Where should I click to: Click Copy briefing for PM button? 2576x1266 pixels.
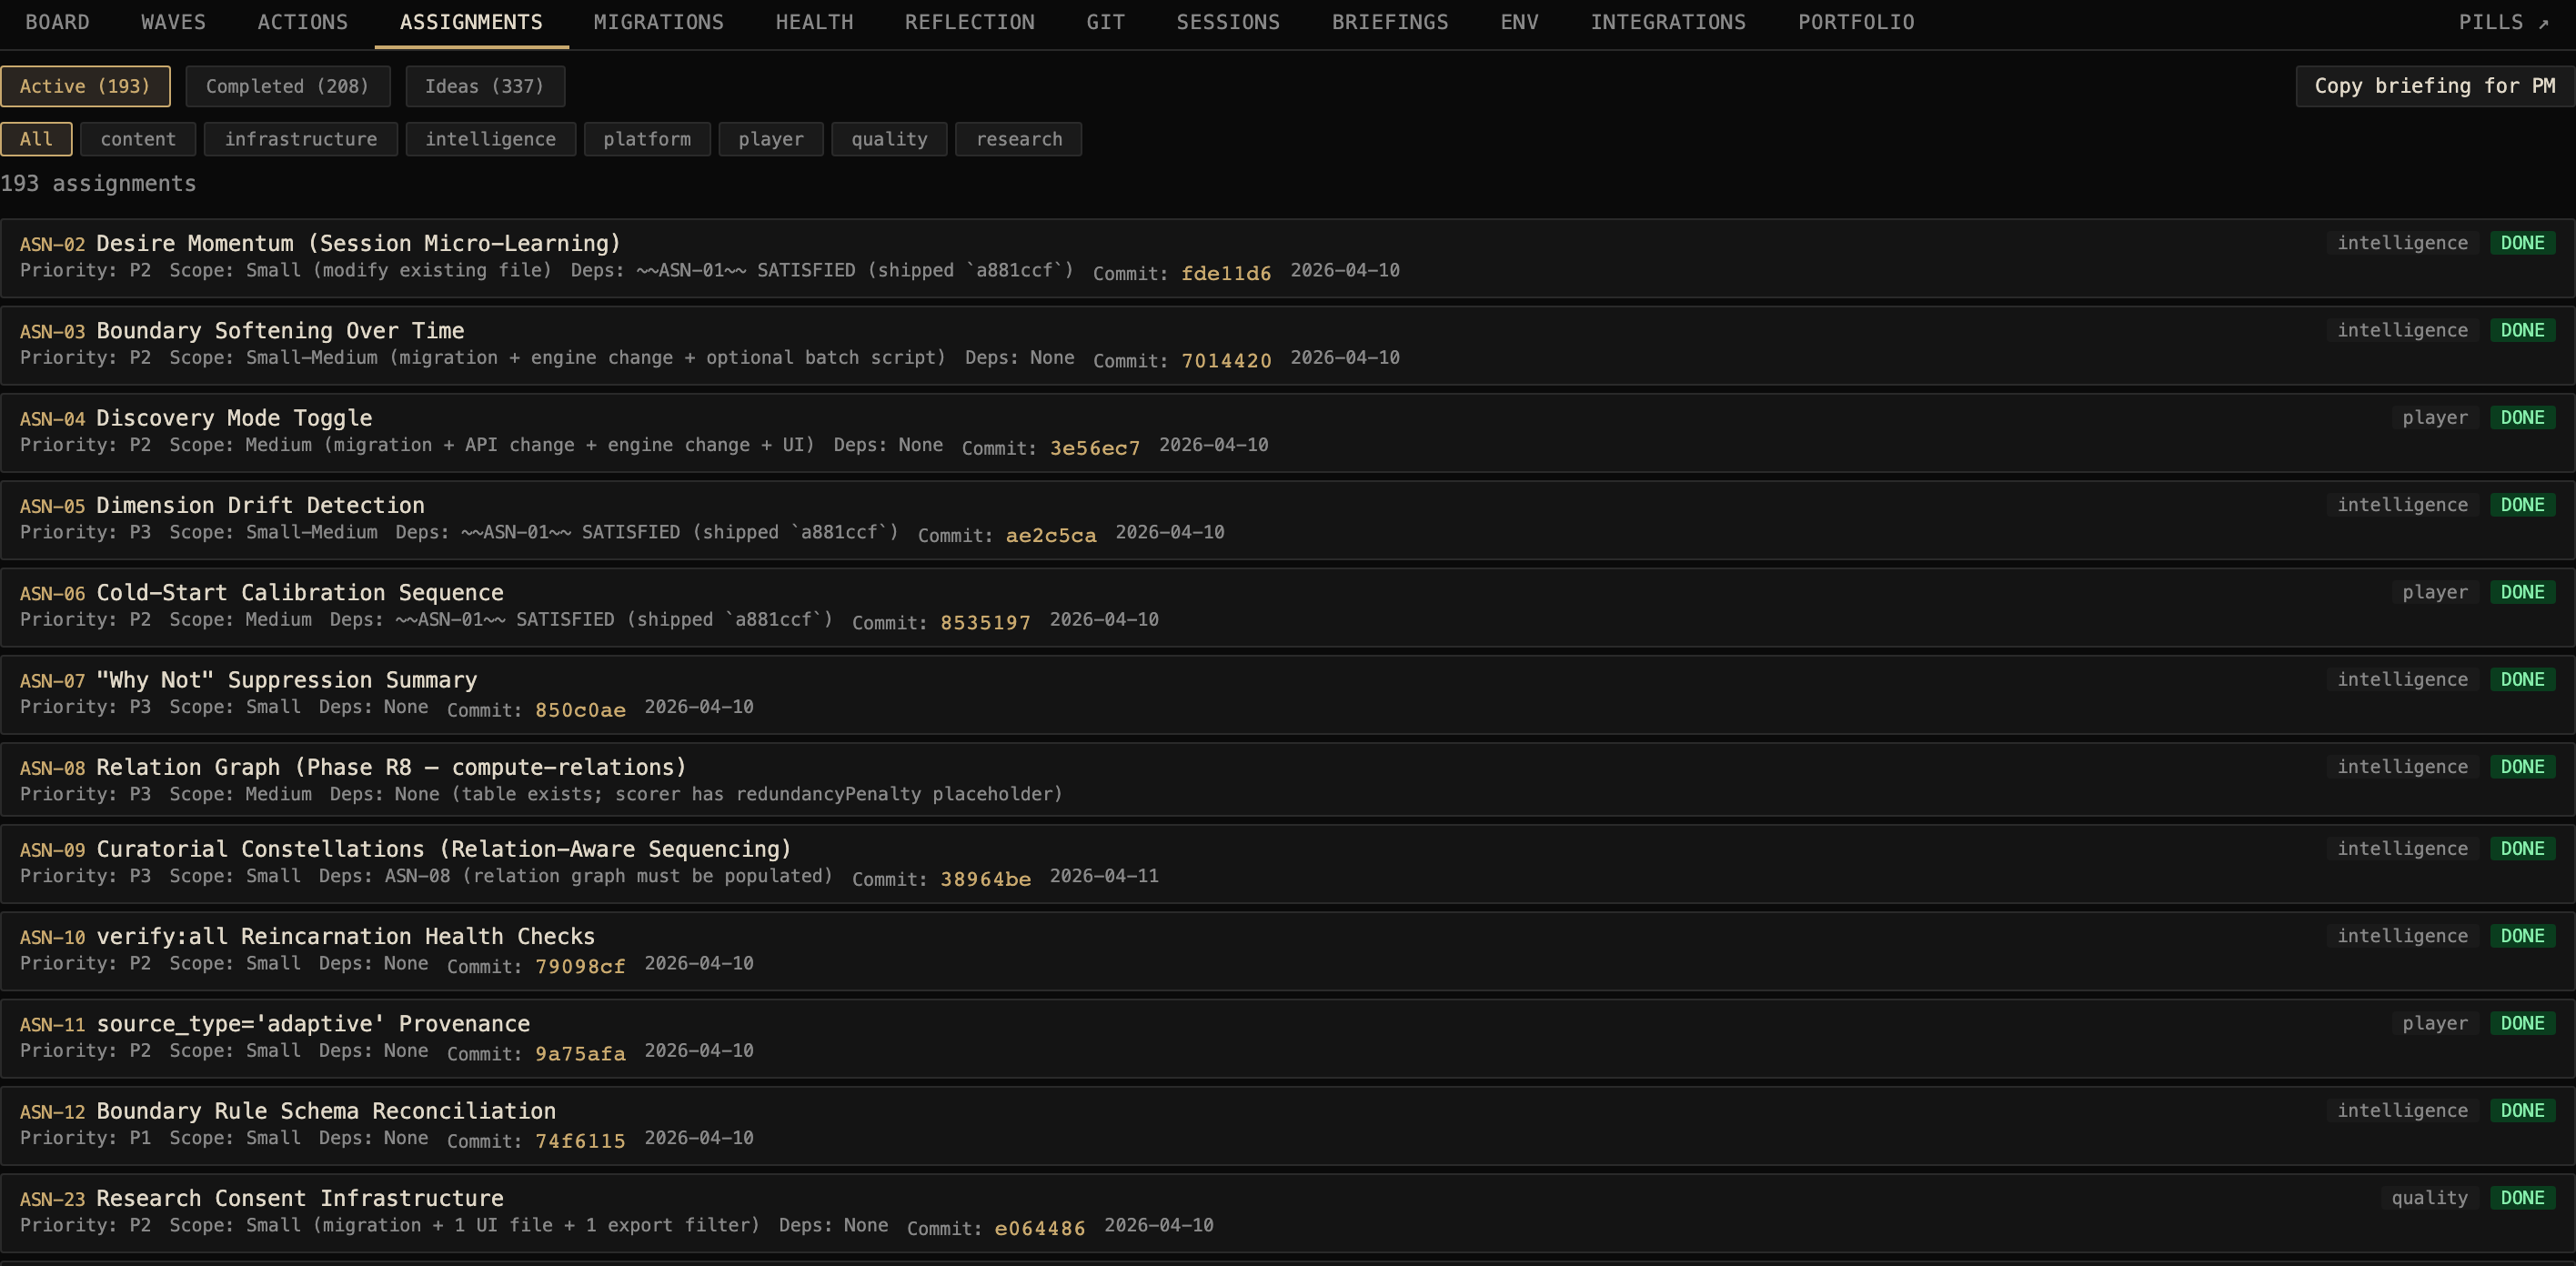point(2434,86)
